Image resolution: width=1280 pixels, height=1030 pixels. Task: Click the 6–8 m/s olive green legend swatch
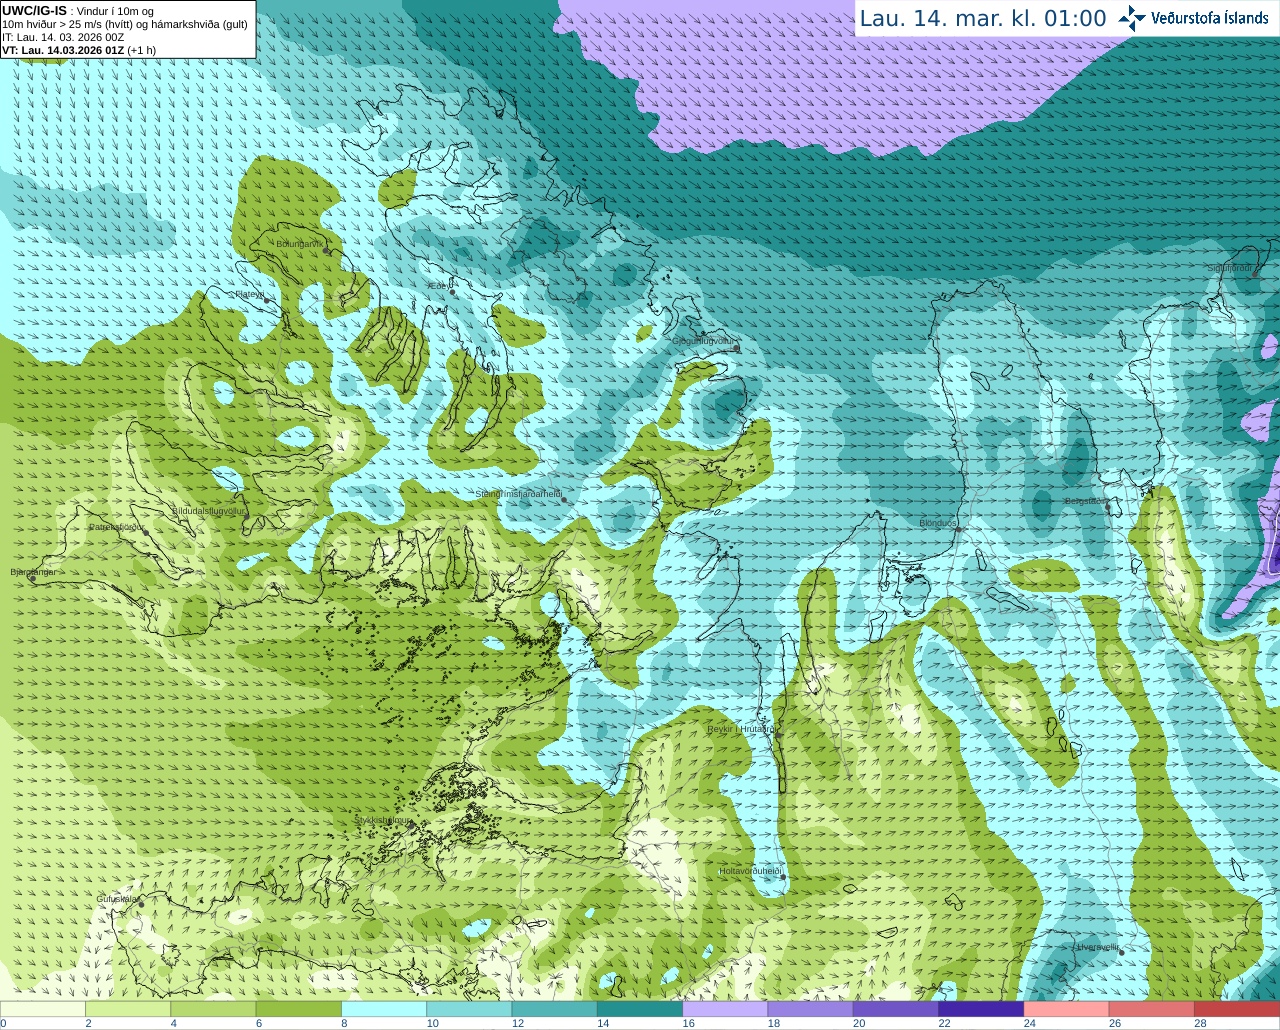(x=299, y=1008)
